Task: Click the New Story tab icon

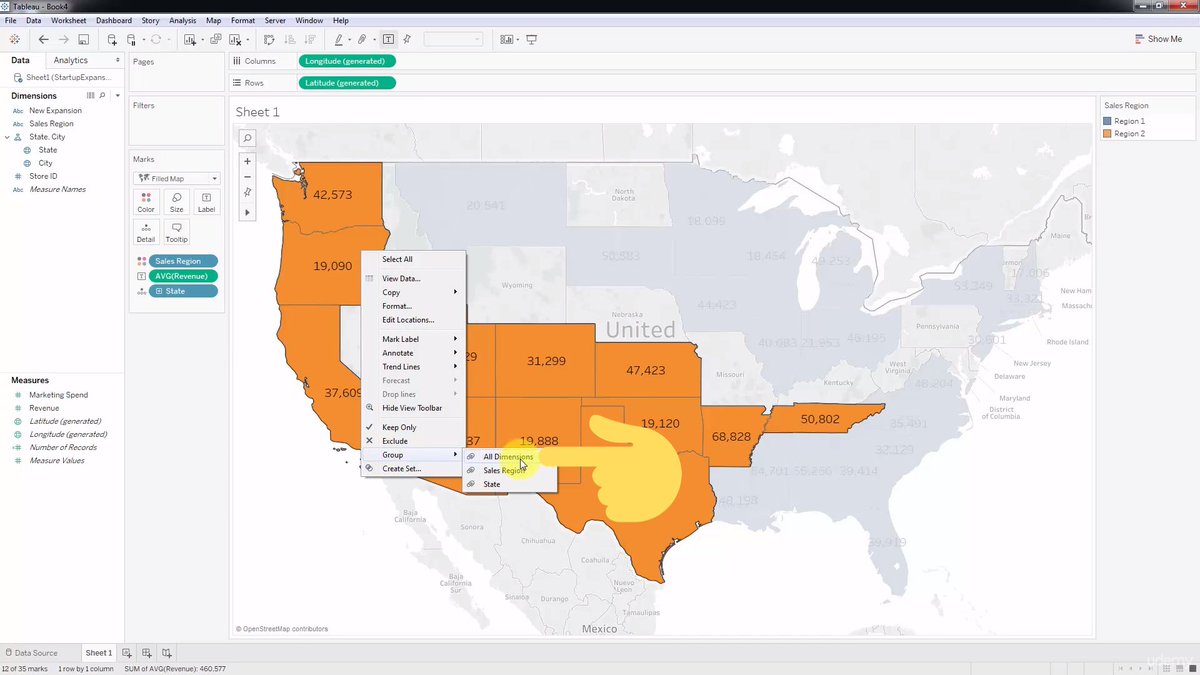Action: point(166,653)
